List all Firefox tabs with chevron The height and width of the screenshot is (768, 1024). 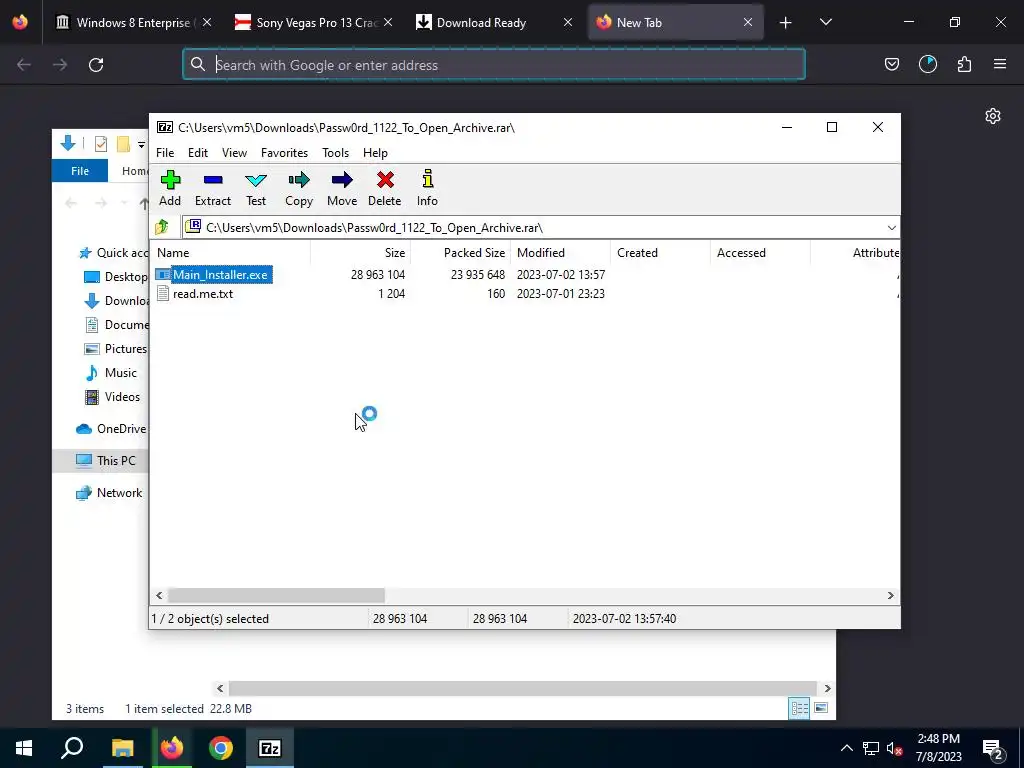(x=825, y=23)
